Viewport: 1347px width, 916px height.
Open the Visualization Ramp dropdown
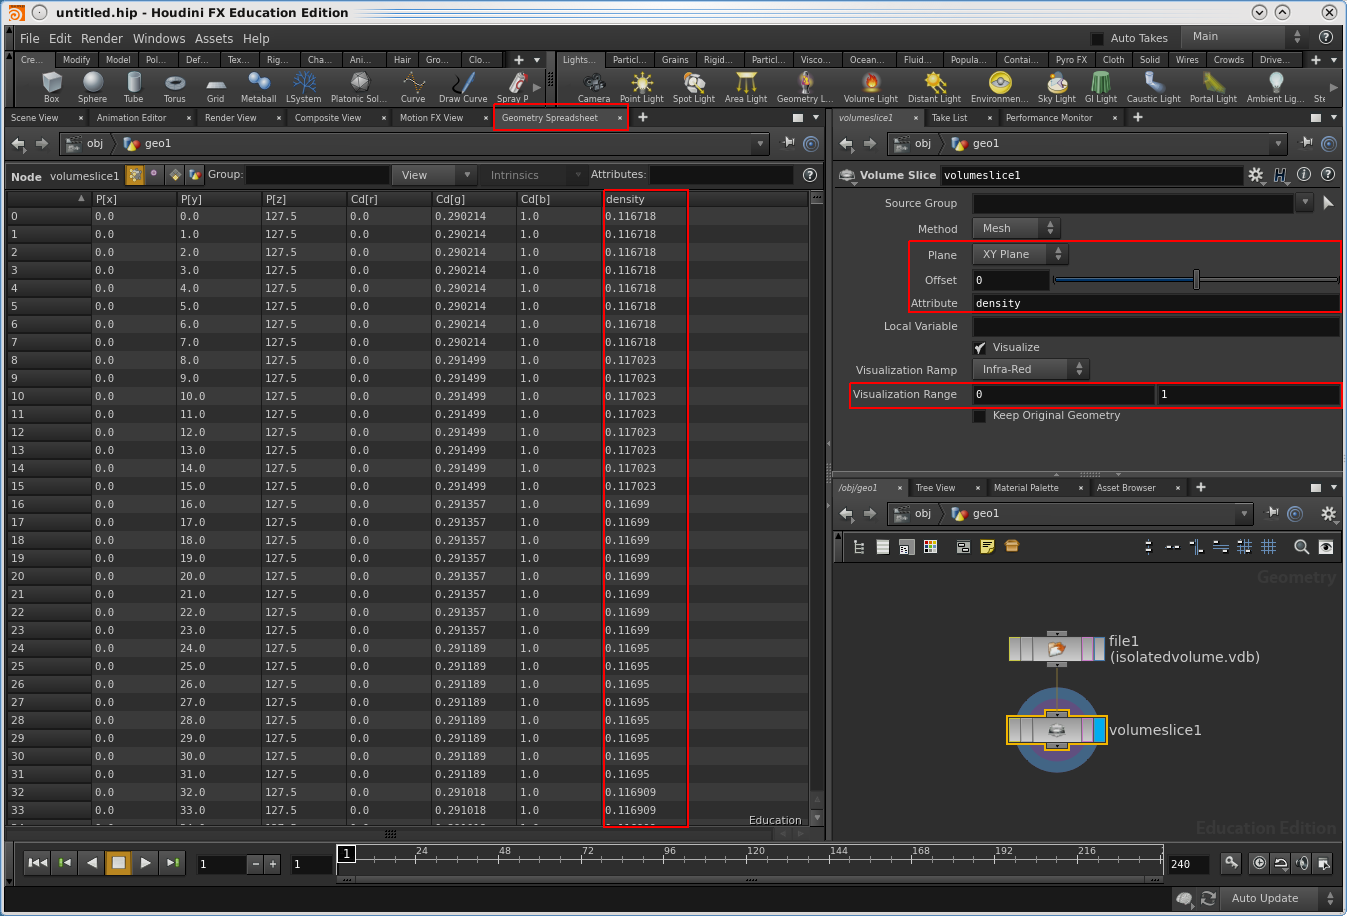(x=1031, y=370)
